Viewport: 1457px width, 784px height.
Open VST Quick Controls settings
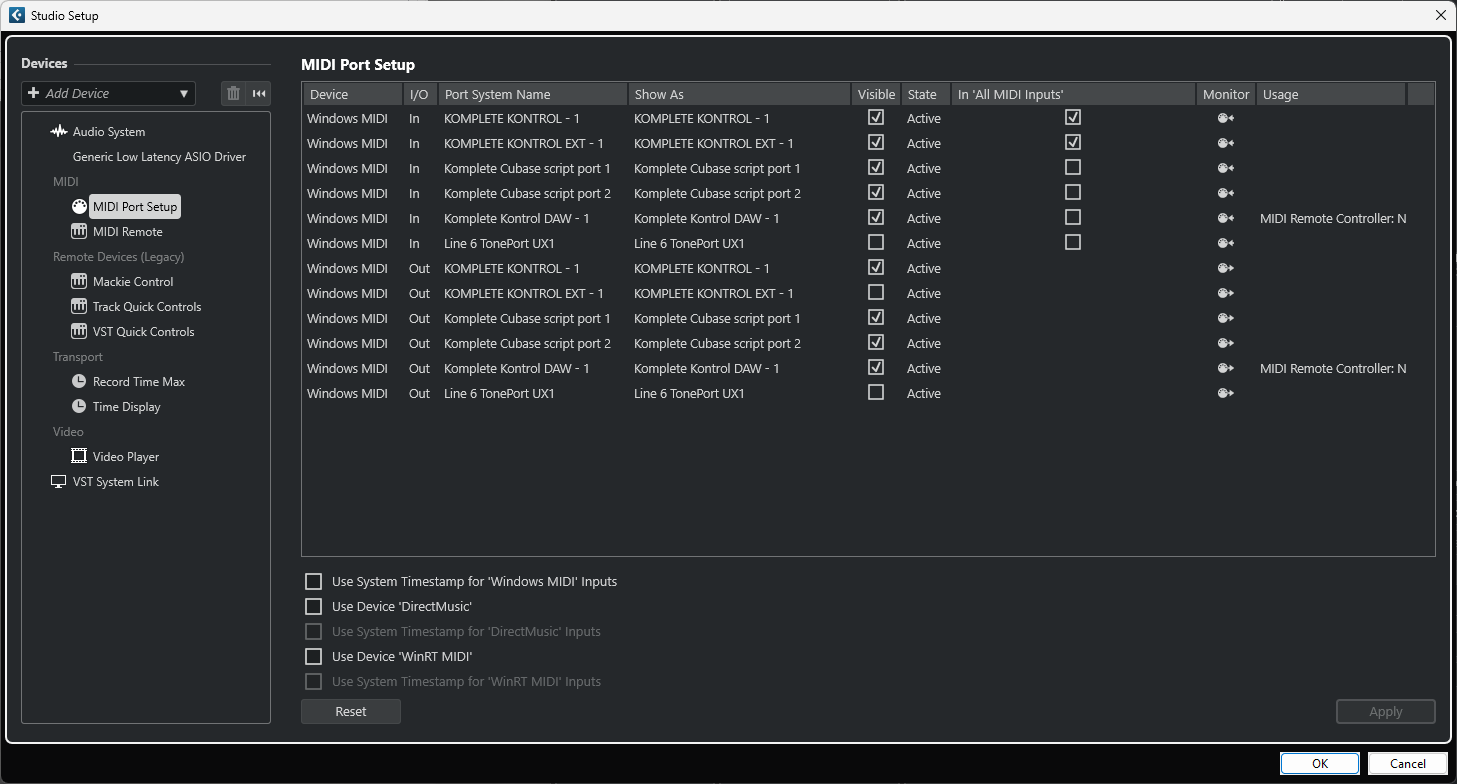coord(144,332)
